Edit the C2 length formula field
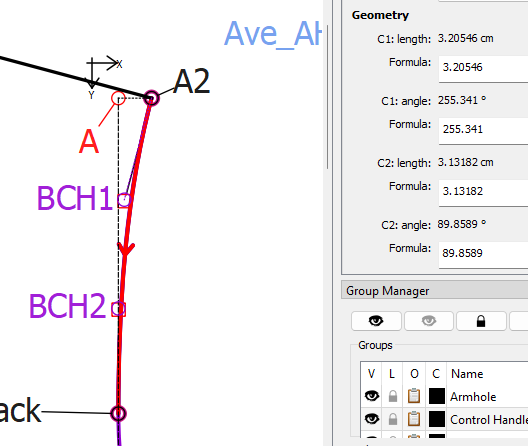This screenshot has width=528, height=446. pyautogui.click(x=484, y=192)
